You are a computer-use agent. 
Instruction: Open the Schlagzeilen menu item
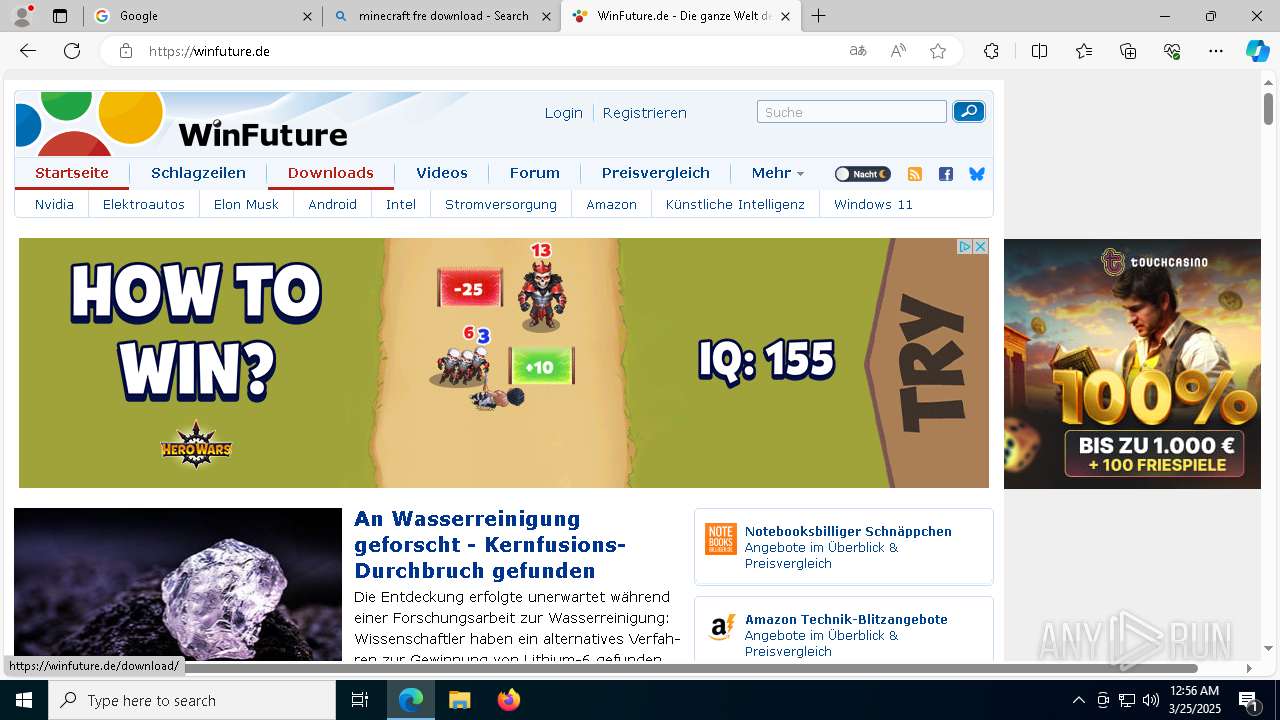point(198,173)
